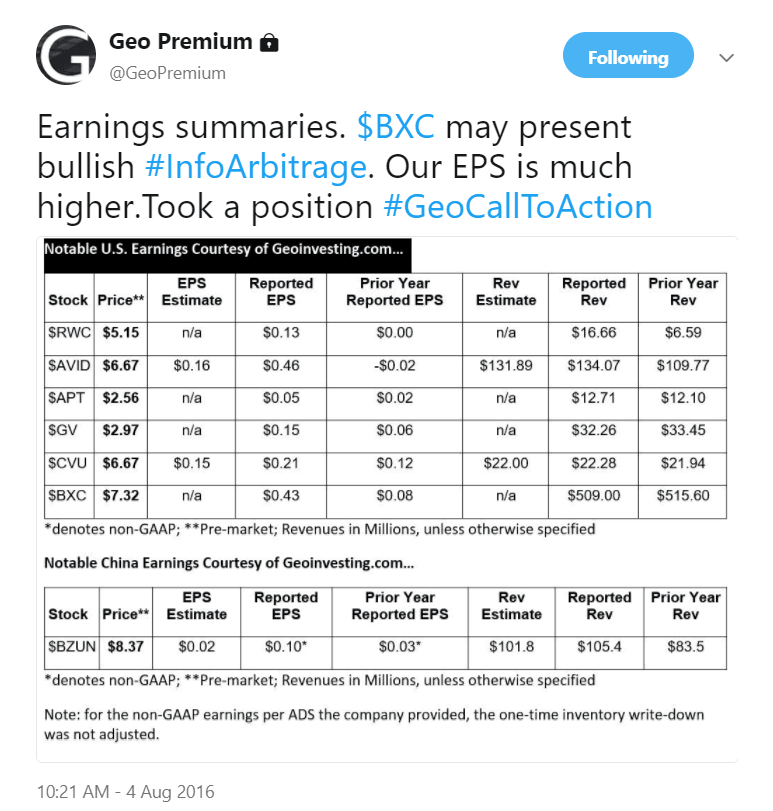773x811 pixels.
Task: Click the 10:21 AM - 4 Aug 2016 timestamp
Action: [126, 792]
